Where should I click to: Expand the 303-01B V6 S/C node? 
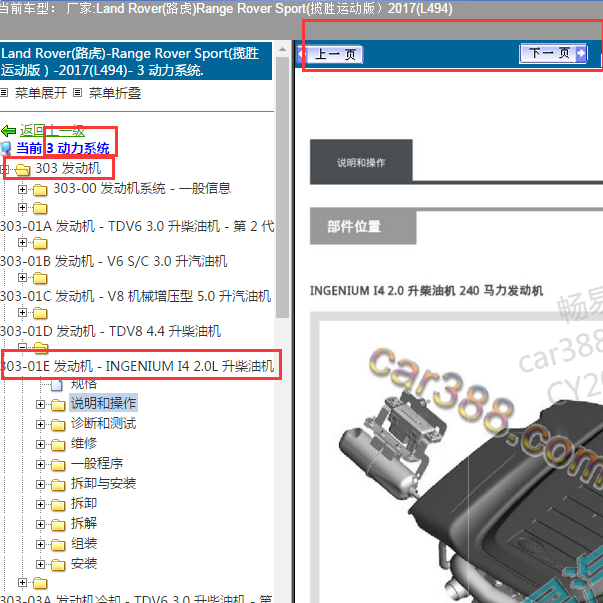point(22,243)
